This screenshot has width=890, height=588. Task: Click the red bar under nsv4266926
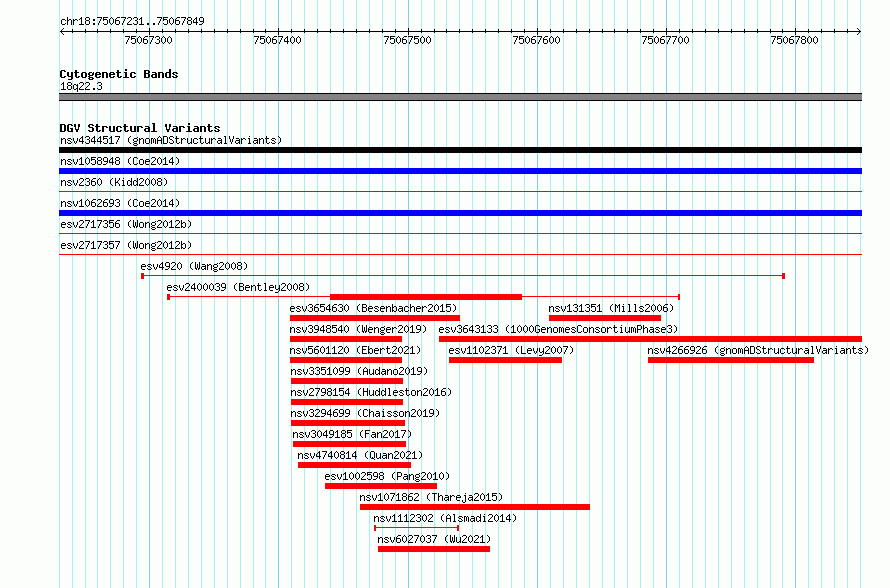(731, 360)
